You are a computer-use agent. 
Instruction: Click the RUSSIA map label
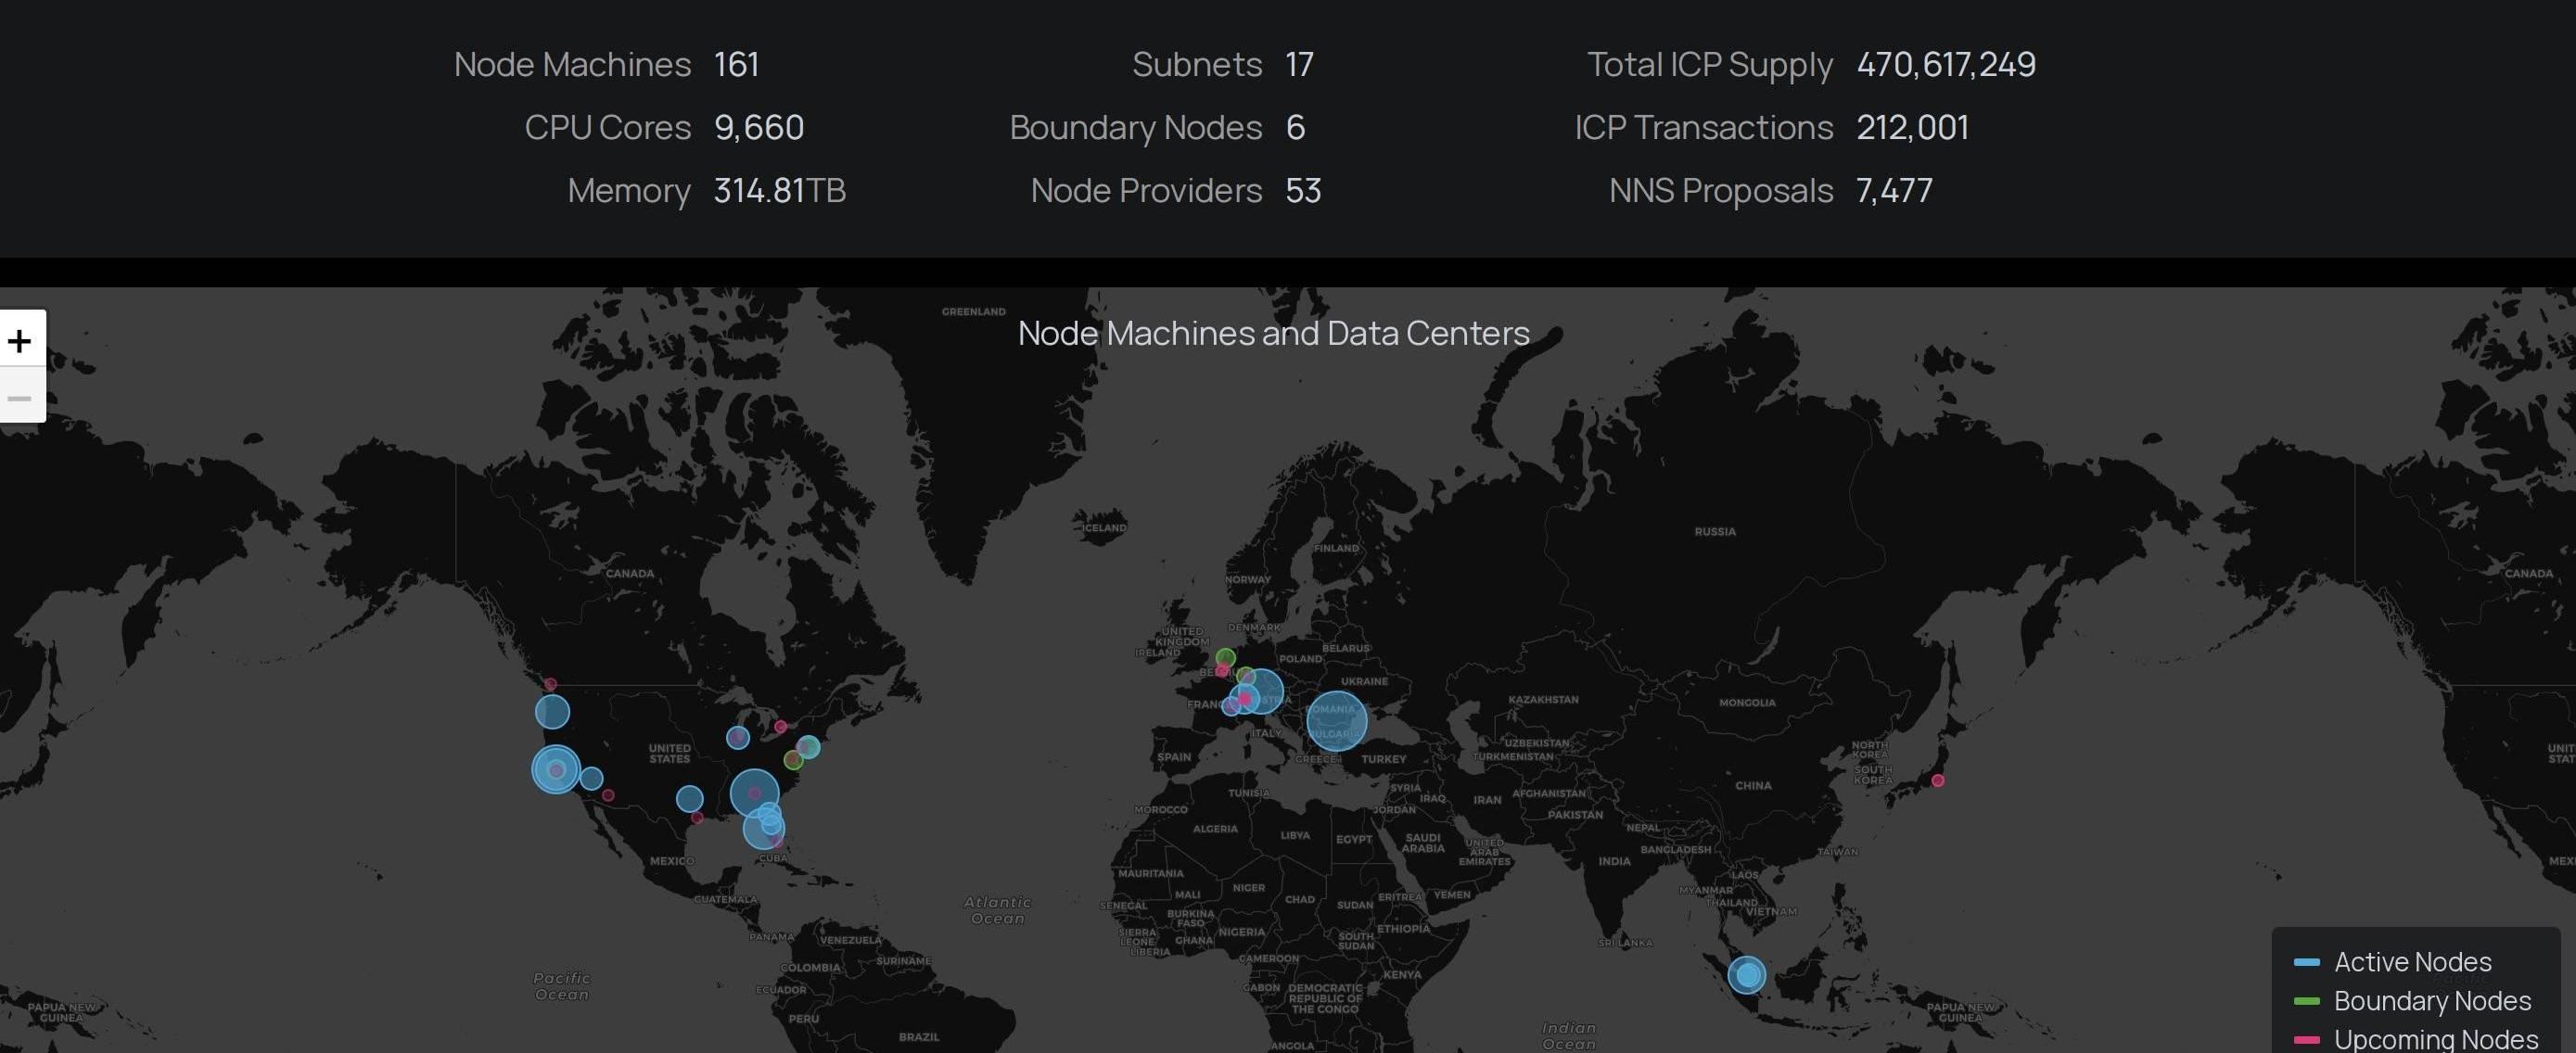pos(1715,531)
